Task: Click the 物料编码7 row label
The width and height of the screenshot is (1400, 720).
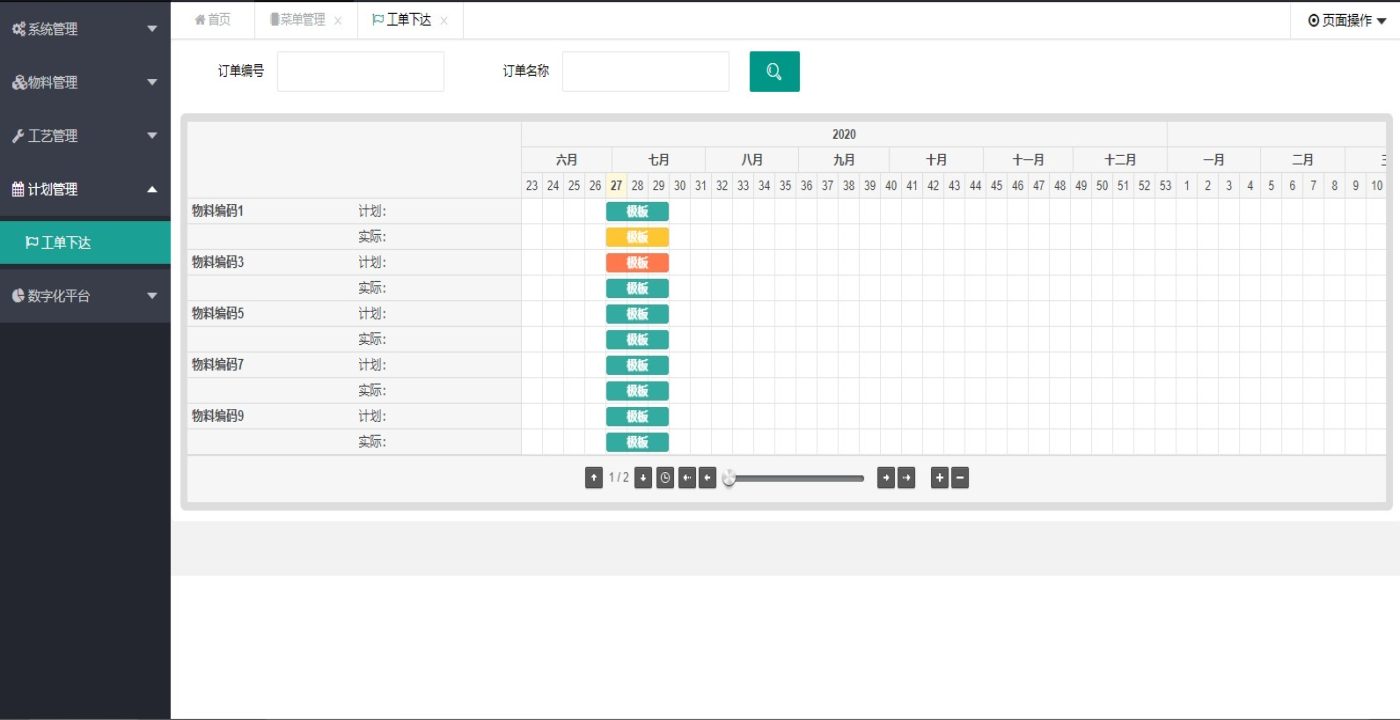Action: [x=218, y=365]
